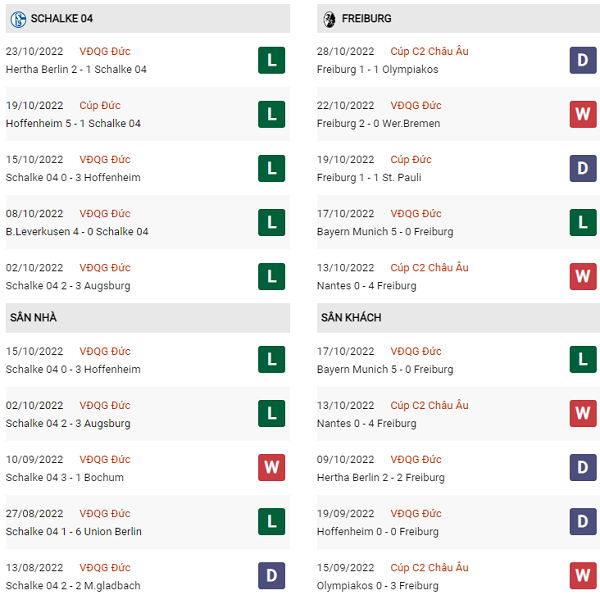Click the W badge for Freiburg 2-0 Wer.Bremen
The width and height of the screenshot is (600, 595).
pyautogui.click(x=583, y=114)
